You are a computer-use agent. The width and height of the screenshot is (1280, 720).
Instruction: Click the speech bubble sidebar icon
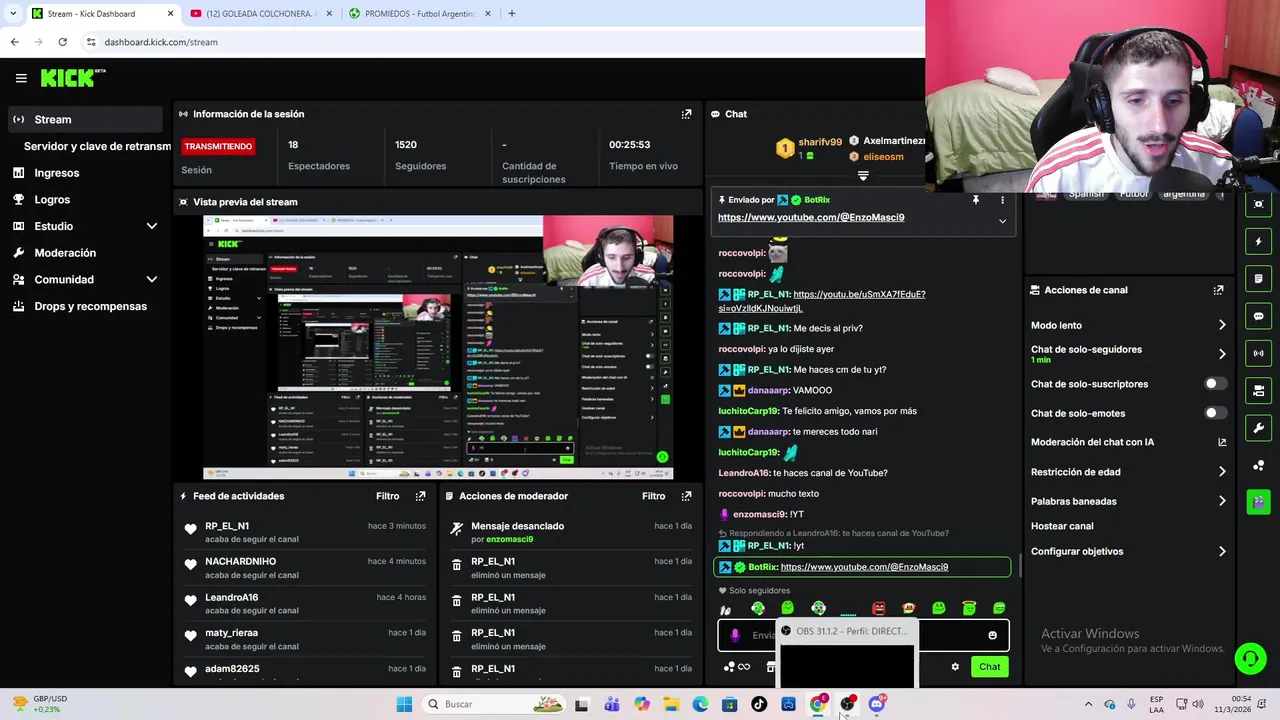[x=1258, y=316]
